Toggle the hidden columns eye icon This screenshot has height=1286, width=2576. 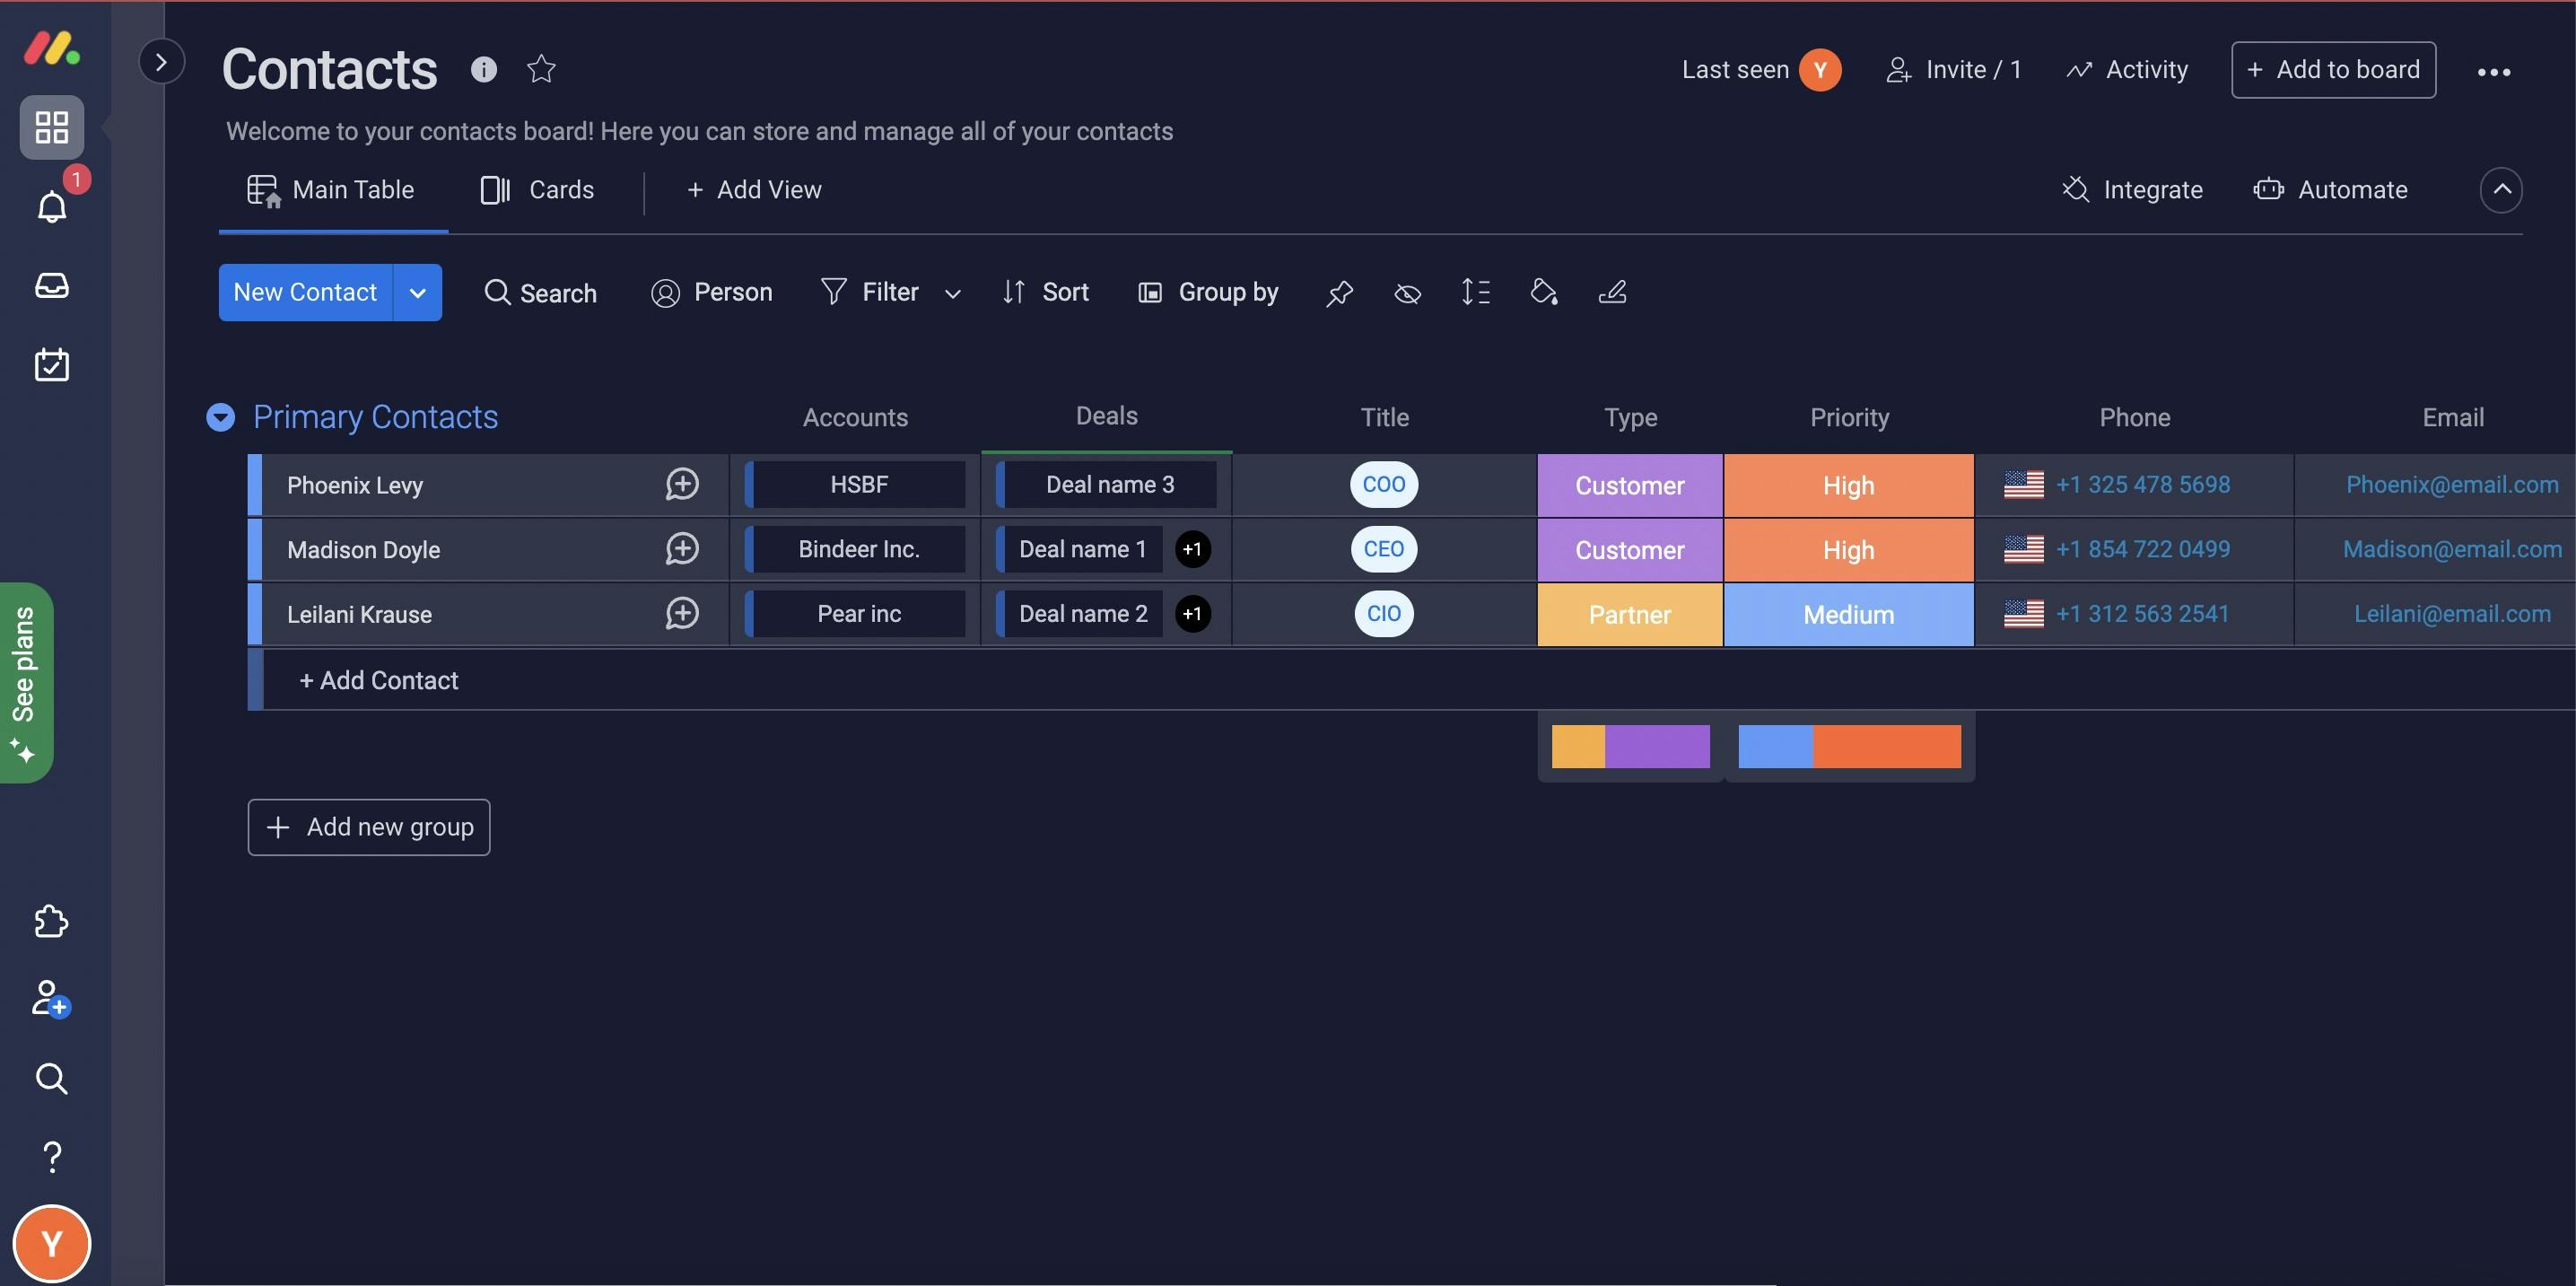[1407, 293]
